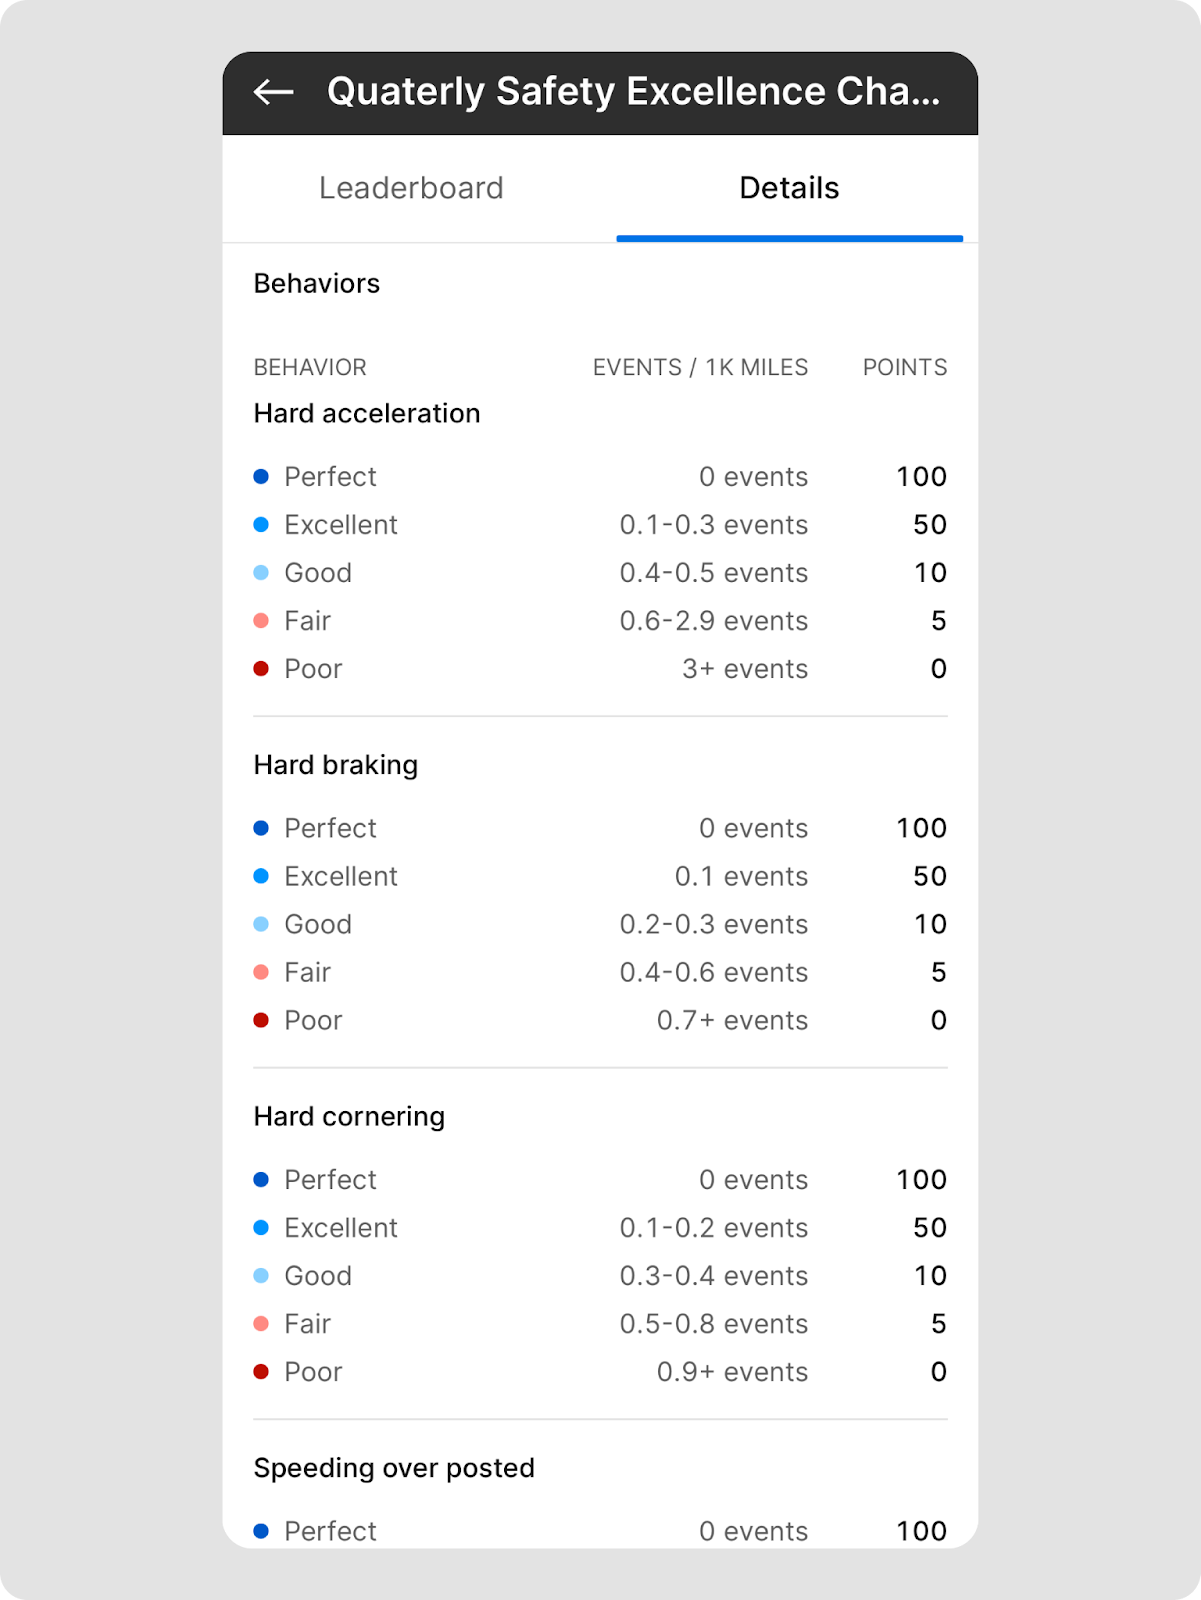Click the 0.6-2.9 events Fair row value
The height and width of the screenshot is (1600, 1201).
(x=713, y=621)
